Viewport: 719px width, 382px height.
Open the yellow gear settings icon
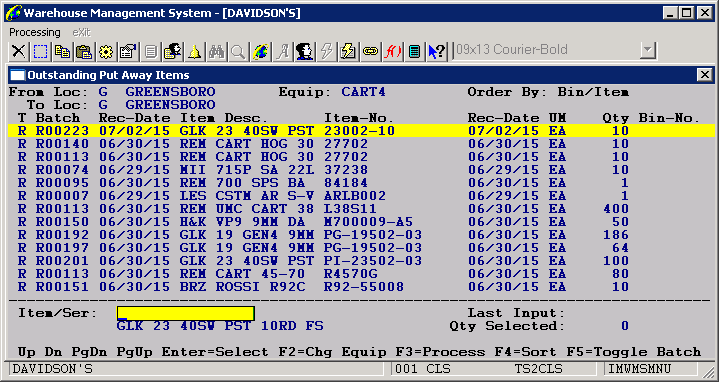(x=106, y=51)
